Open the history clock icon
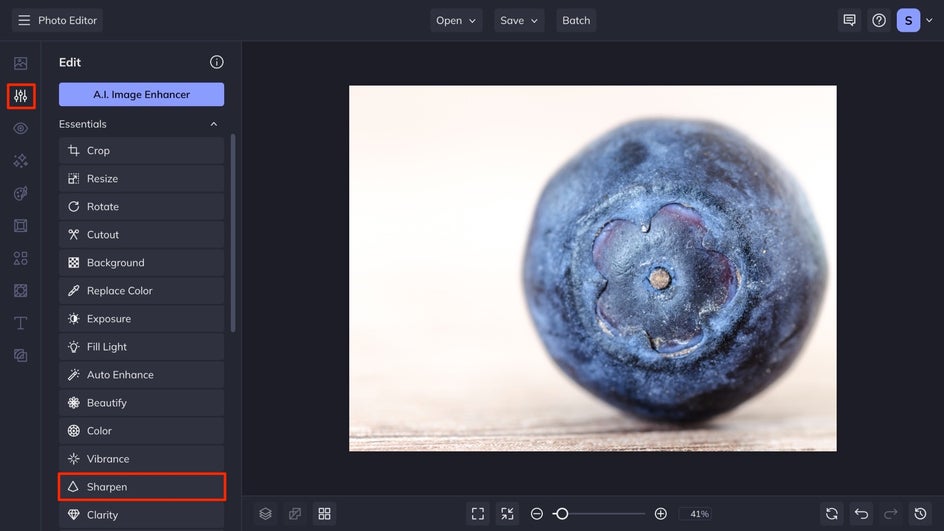The width and height of the screenshot is (944, 531). [921, 514]
